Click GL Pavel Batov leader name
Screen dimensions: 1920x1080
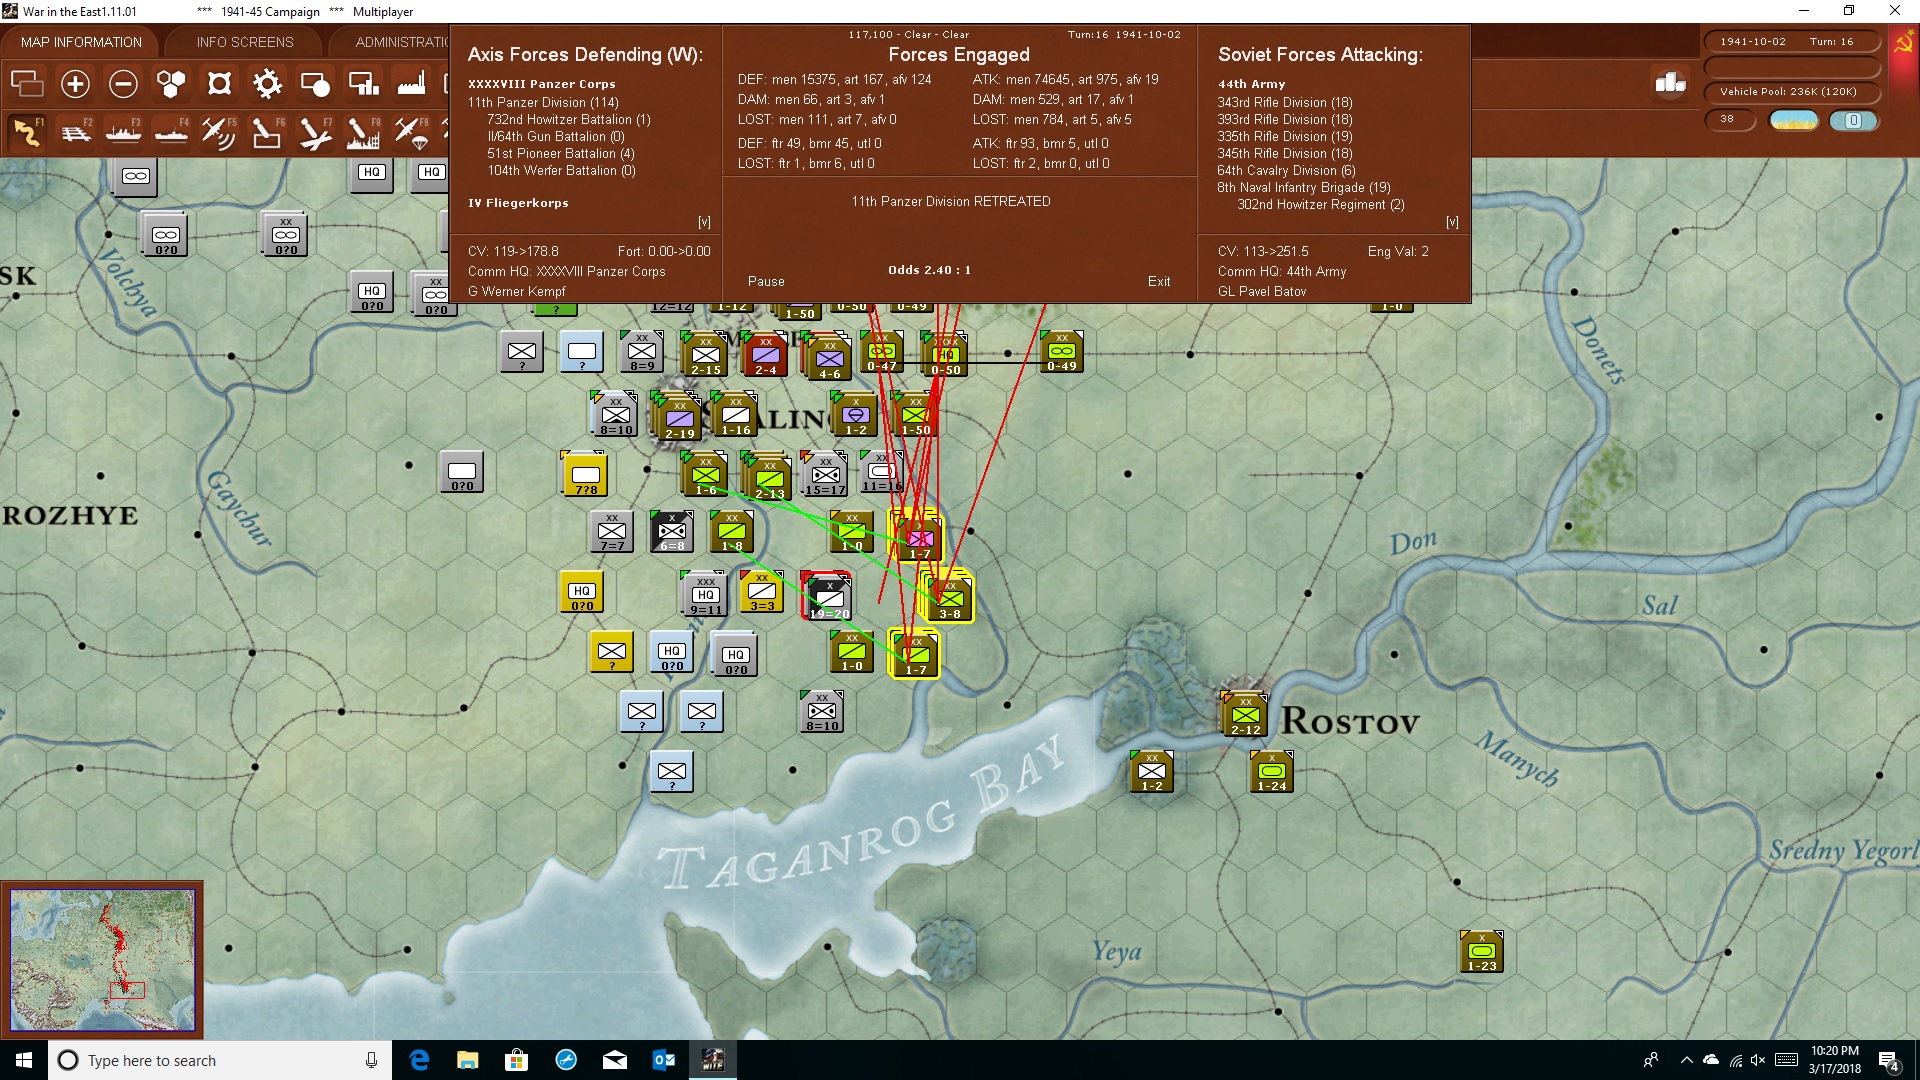click(1262, 292)
